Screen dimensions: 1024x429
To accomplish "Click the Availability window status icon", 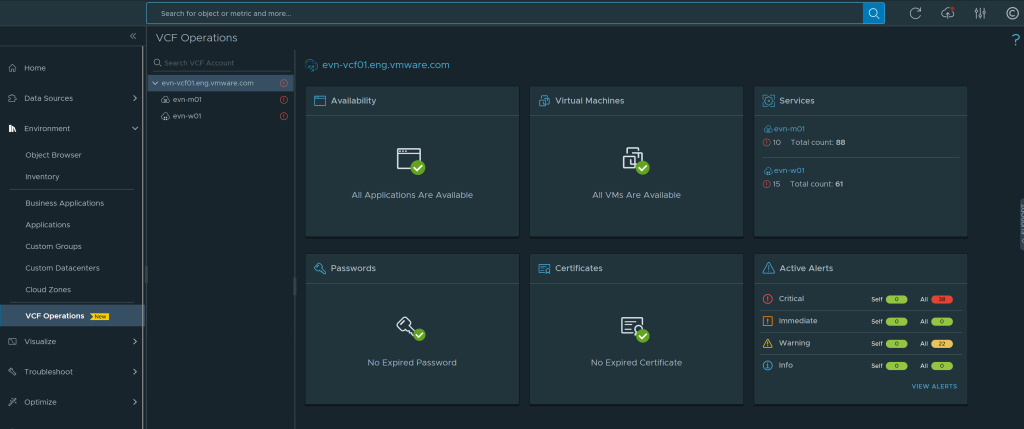I will tap(410, 160).
